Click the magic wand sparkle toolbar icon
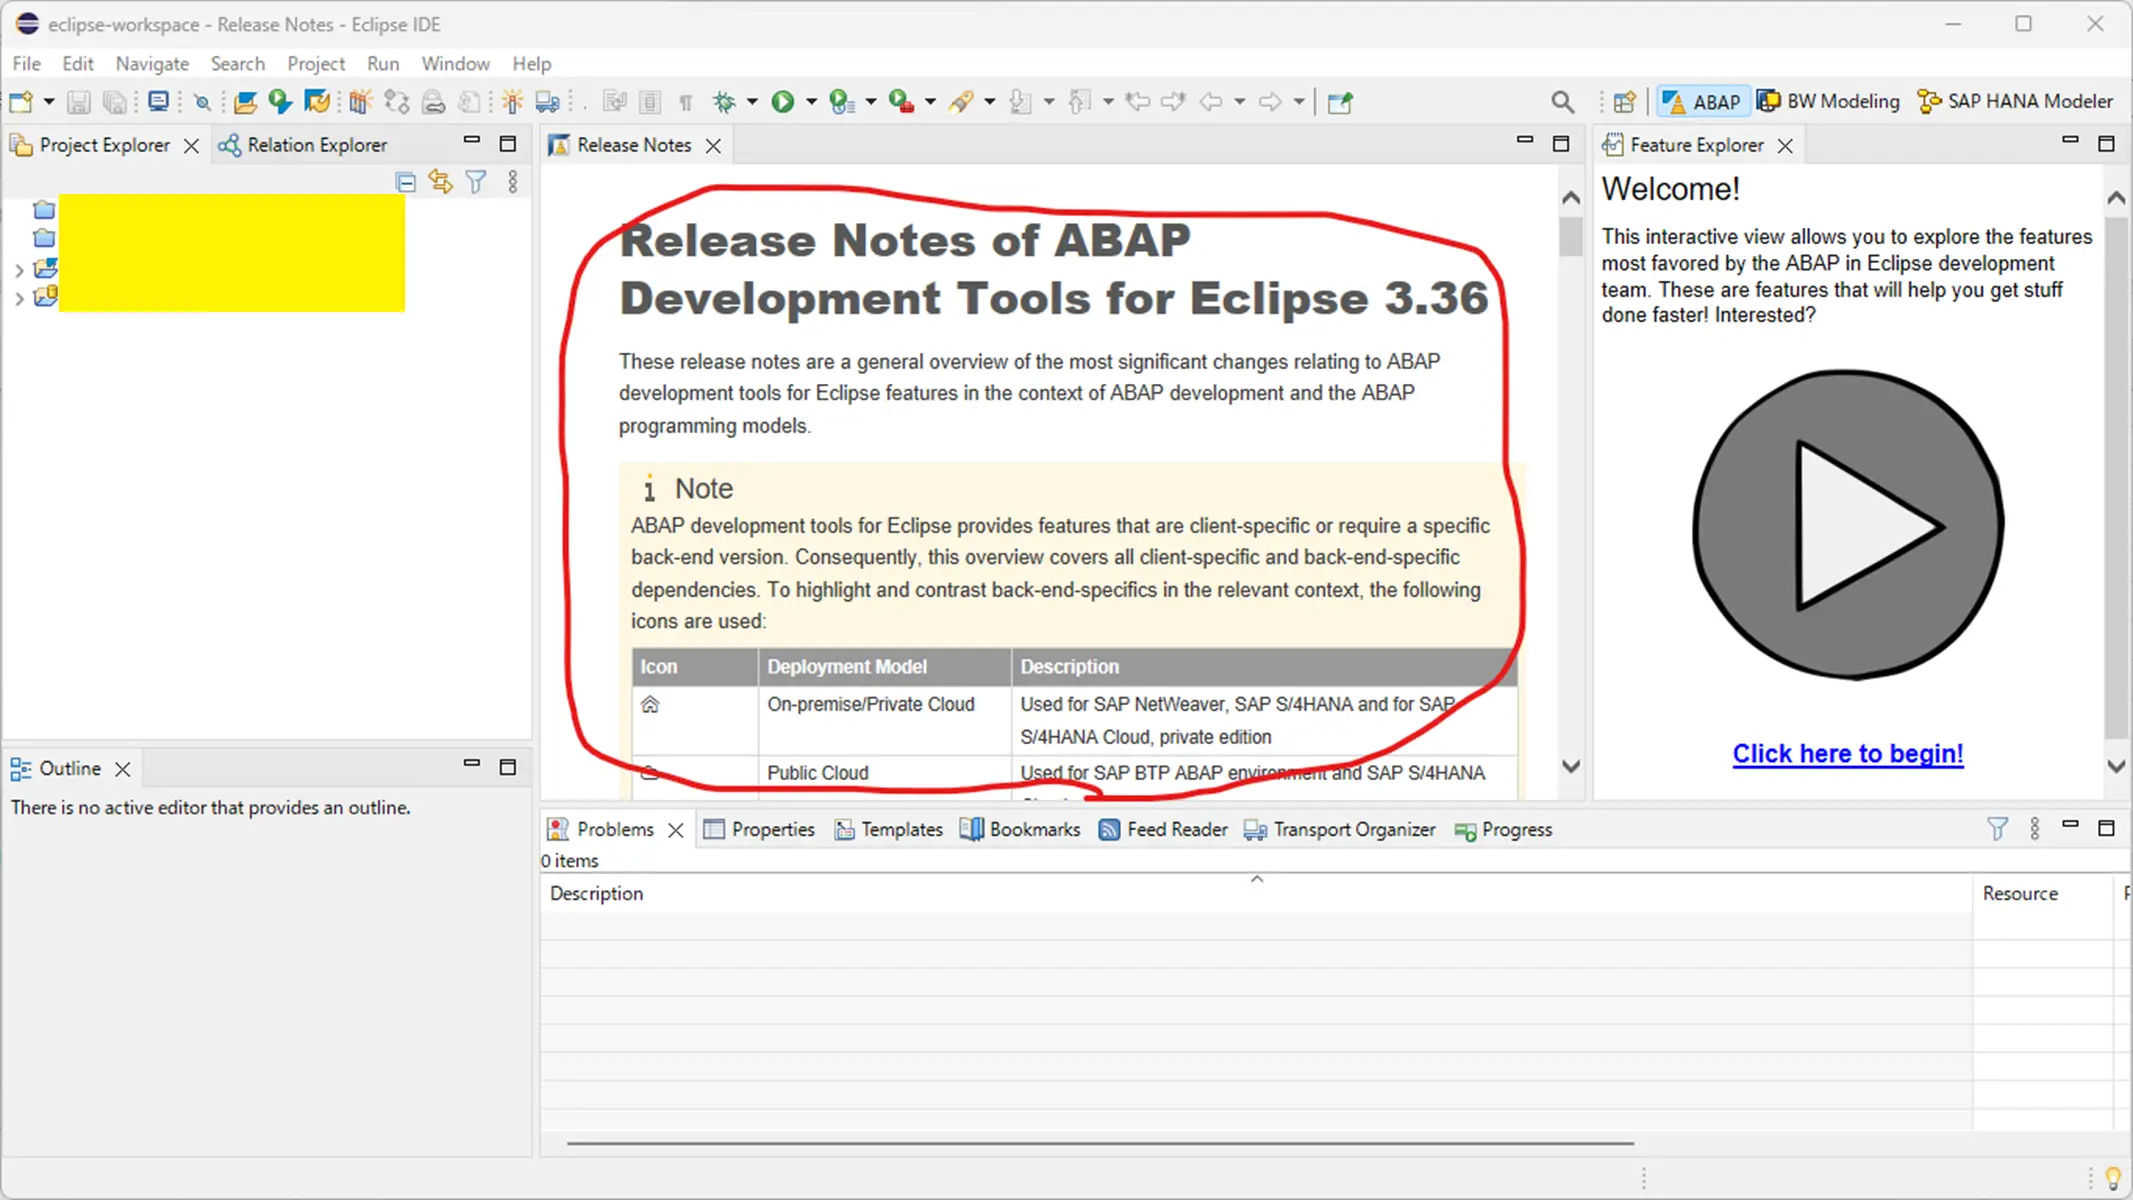This screenshot has height=1200, width=2133. (x=512, y=101)
